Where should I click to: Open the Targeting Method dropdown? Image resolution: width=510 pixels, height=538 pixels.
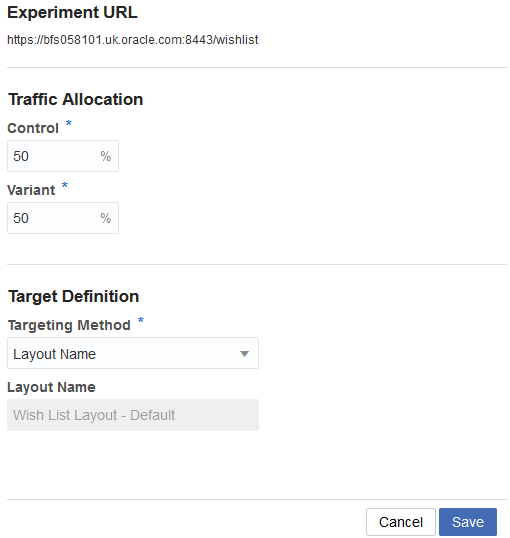click(133, 353)
